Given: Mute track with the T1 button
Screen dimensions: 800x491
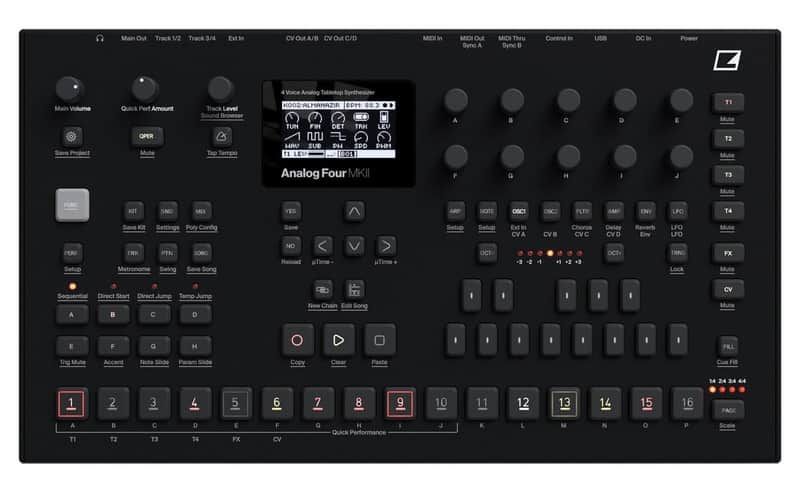Looking at the screenshot, I should pyautogui.click(x=728, y=103).
